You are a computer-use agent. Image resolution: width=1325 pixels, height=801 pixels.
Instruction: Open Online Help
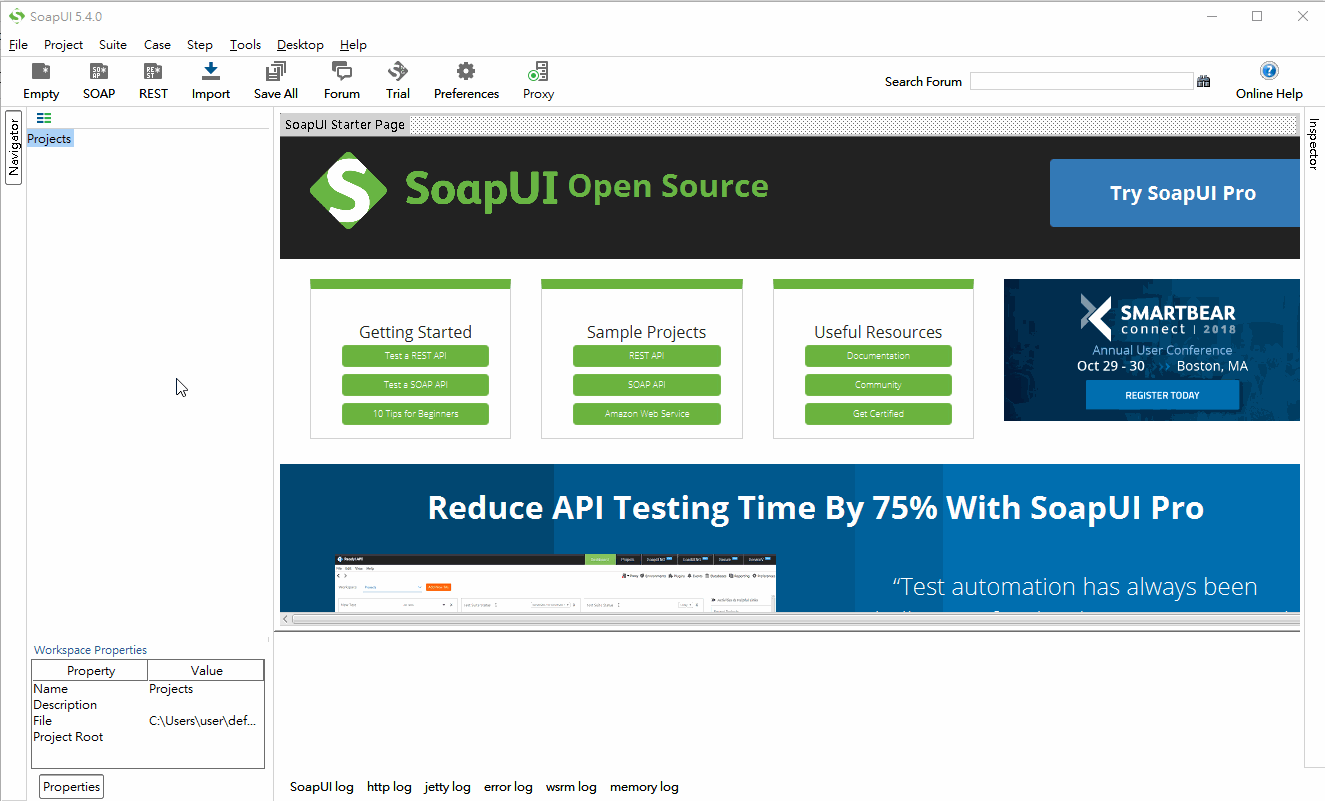coord(1268,80)
